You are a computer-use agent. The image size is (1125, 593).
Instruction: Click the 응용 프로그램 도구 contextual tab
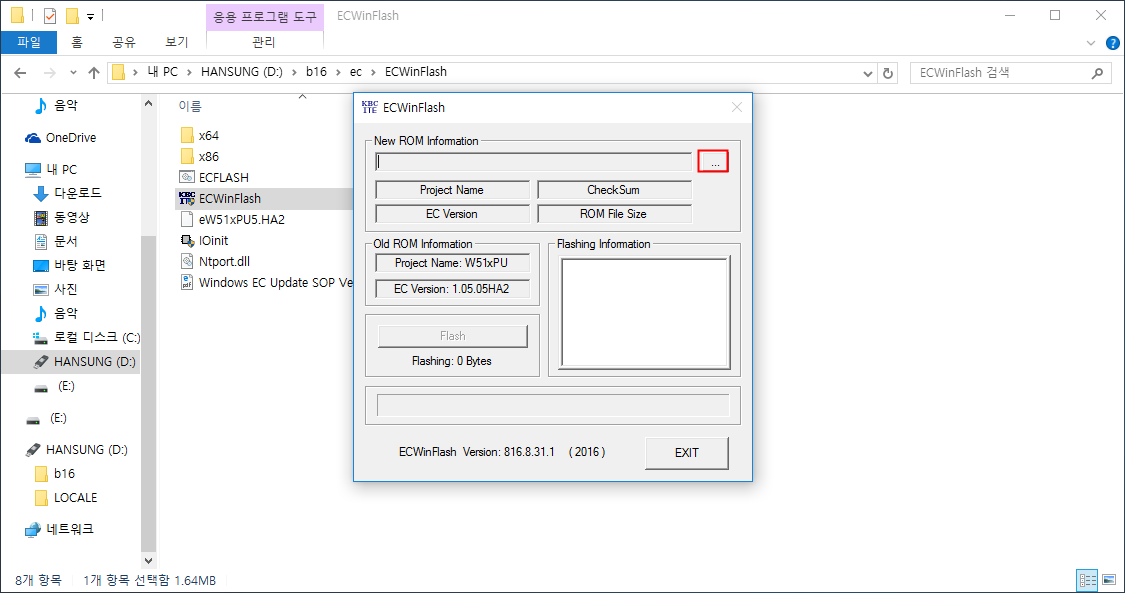[x=264, y=16]
